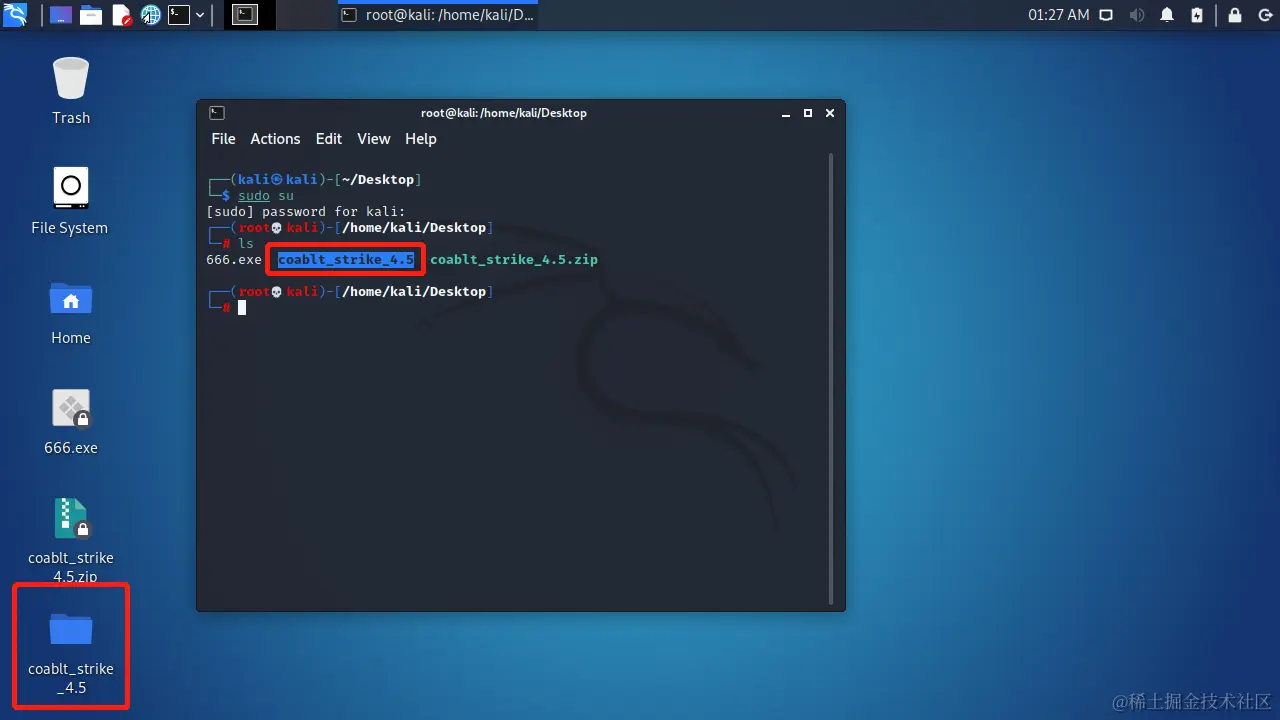
Task: Open the terminal File menu
Action: pyautogui.click(x=223, y=139)
